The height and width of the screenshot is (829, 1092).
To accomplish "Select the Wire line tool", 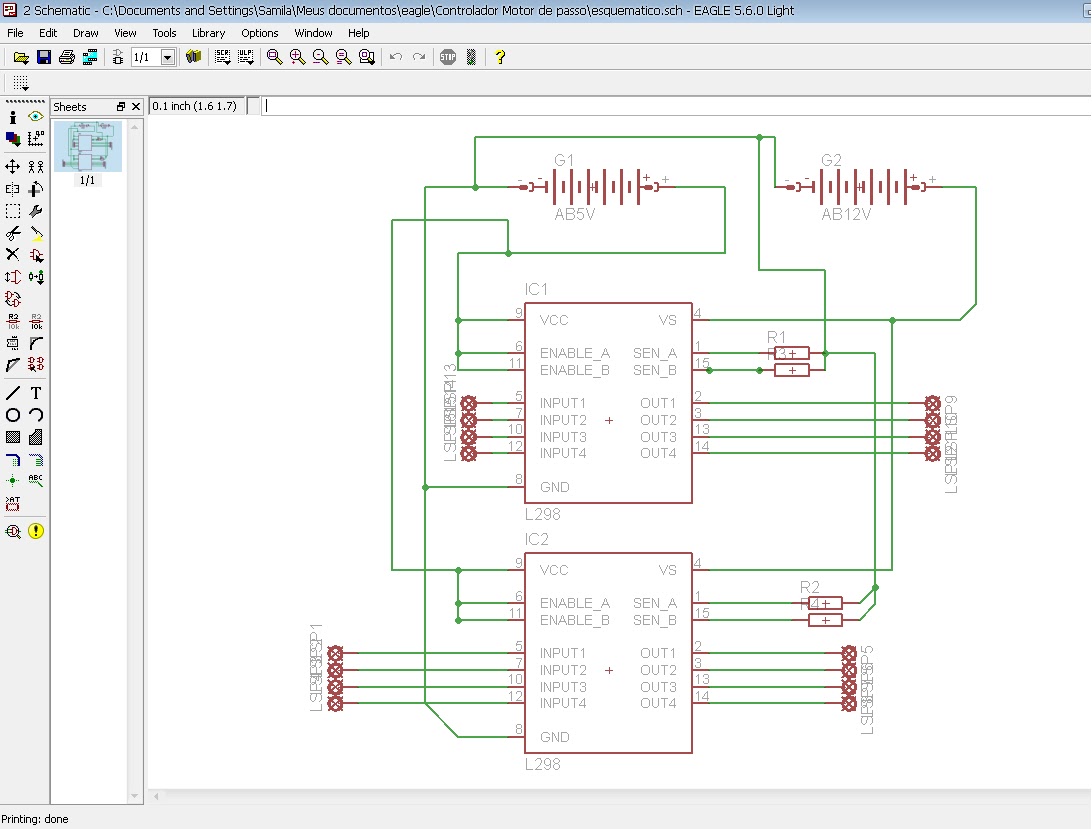I will [13, 393].
